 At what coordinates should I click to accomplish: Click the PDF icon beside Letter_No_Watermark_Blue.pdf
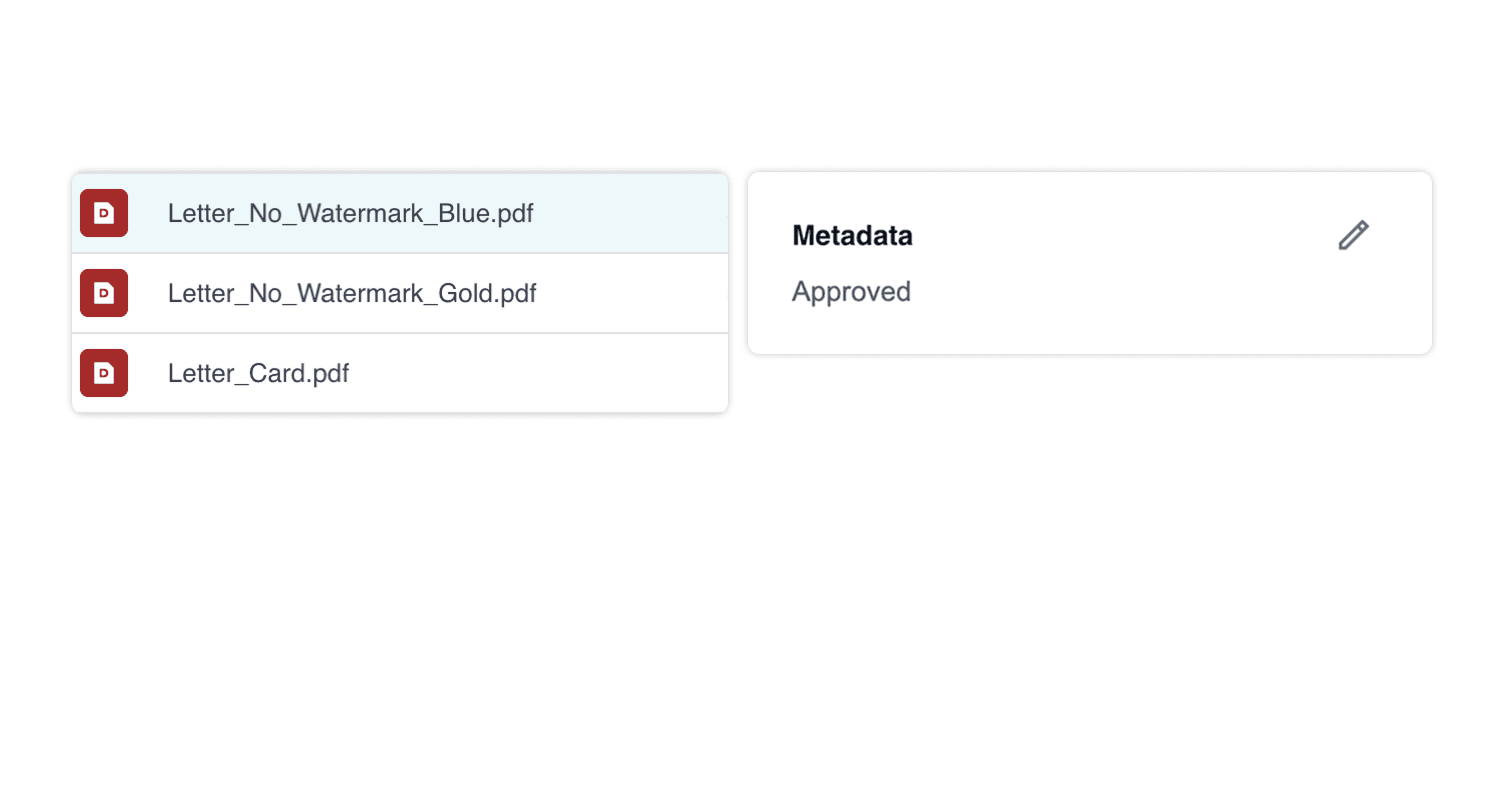103,213
